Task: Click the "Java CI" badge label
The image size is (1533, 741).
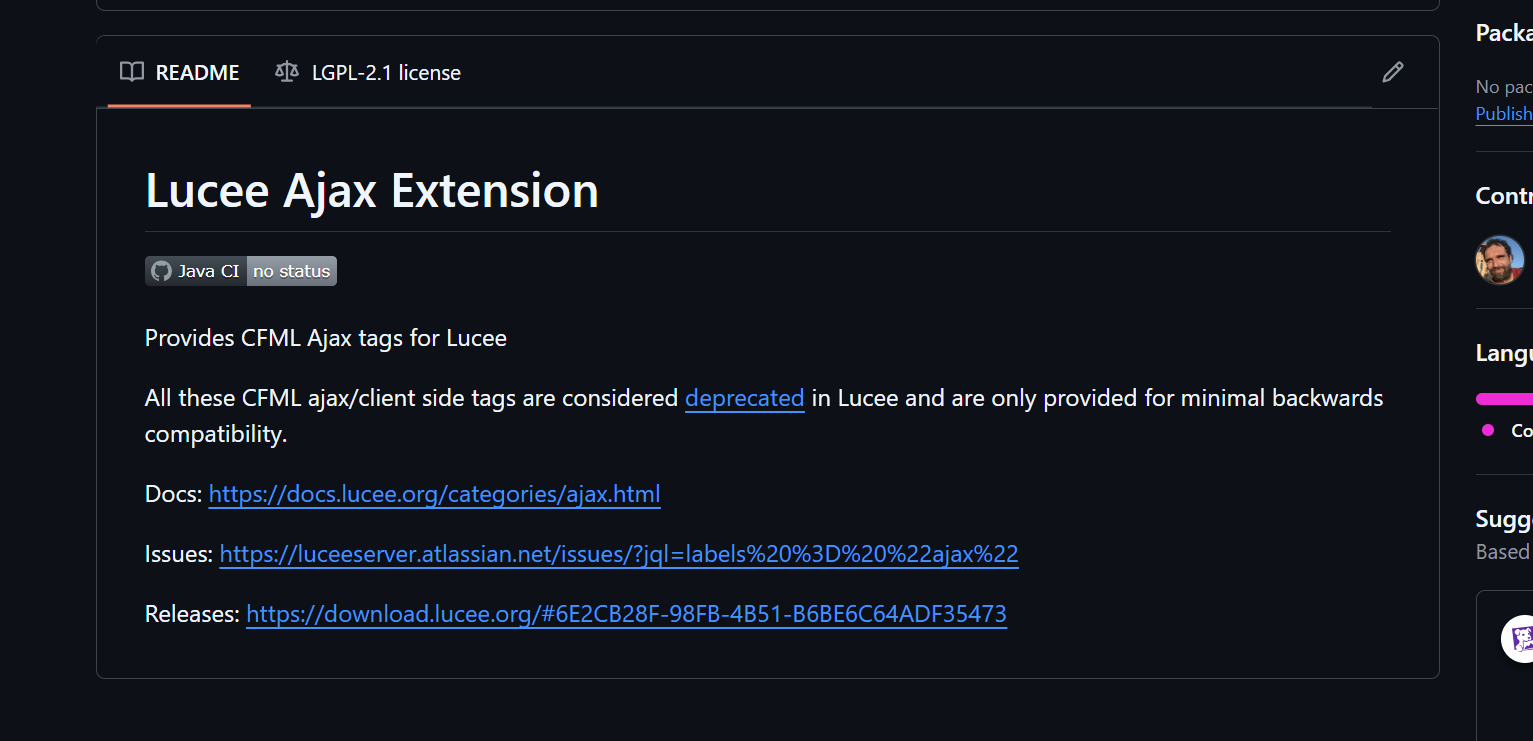Action: 208,271
